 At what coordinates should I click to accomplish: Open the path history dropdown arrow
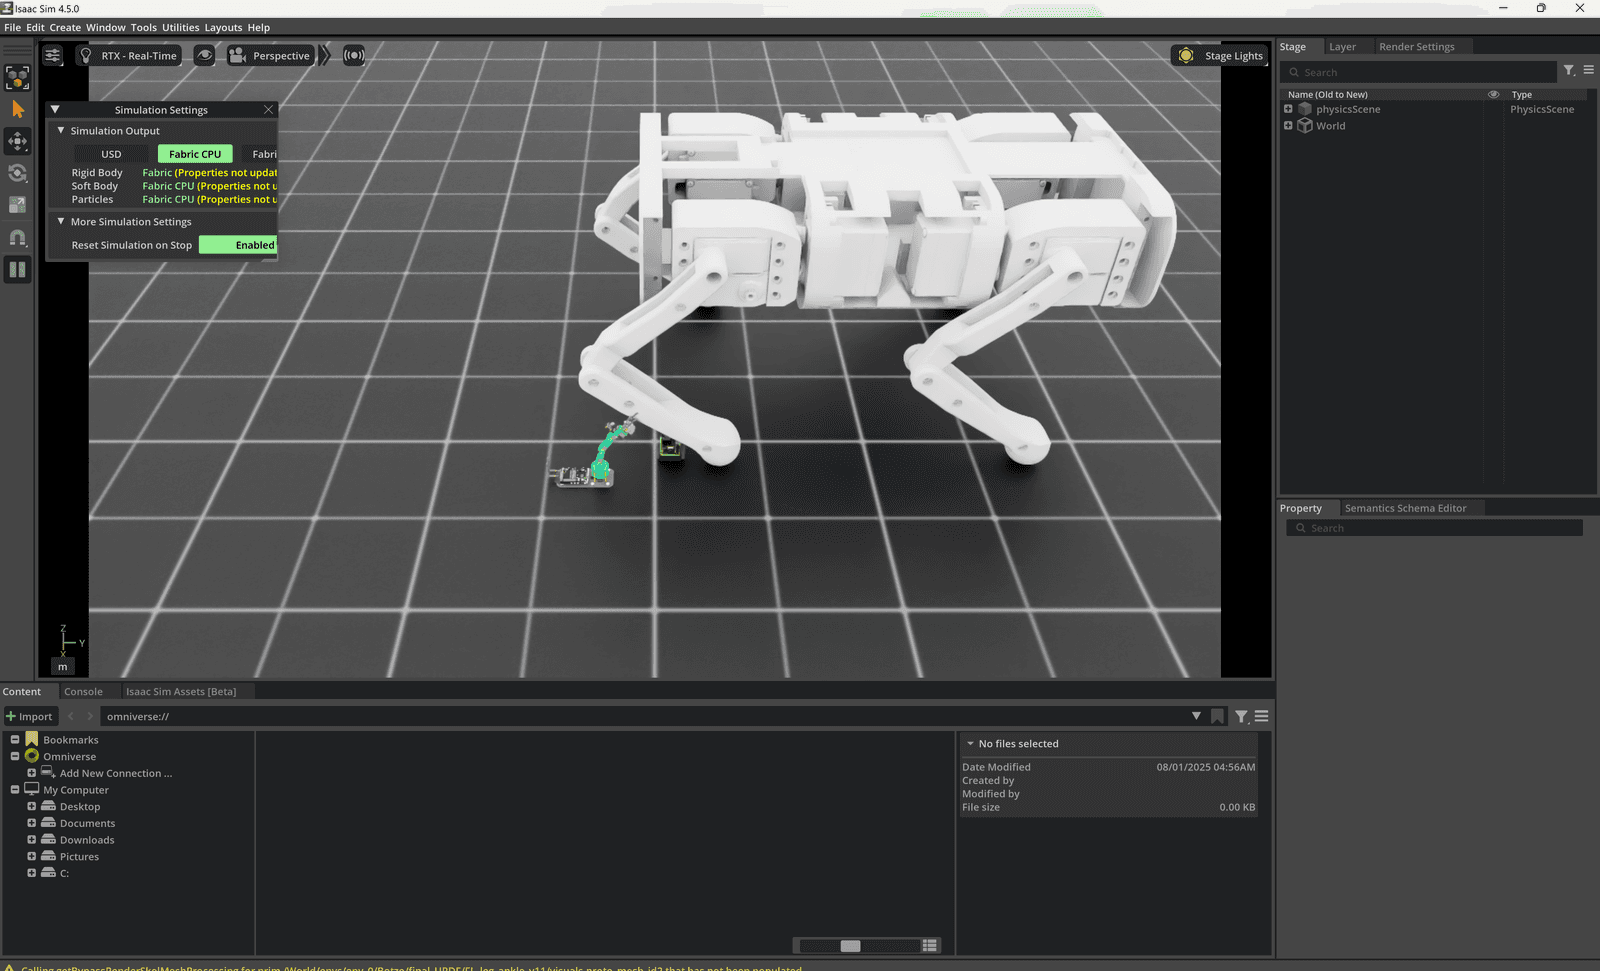click(x=1196, y=716)
